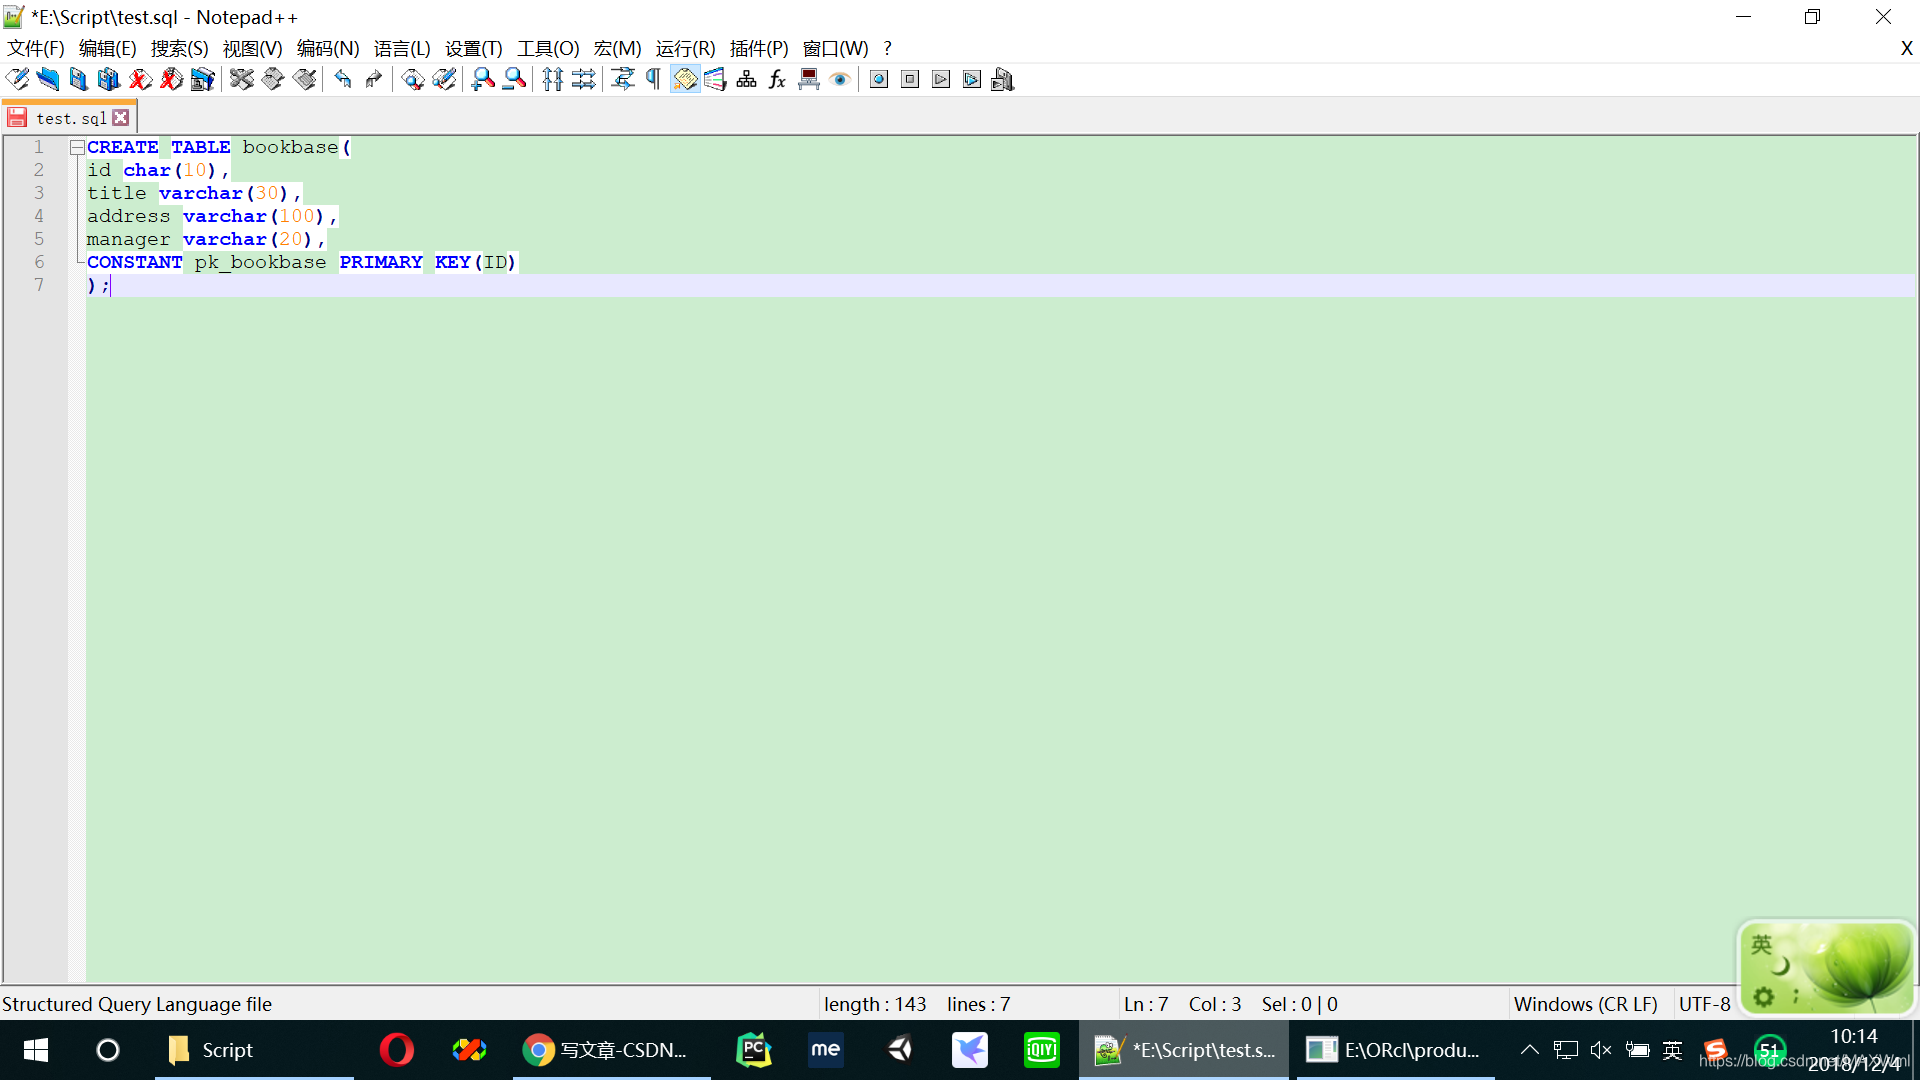The width and height of the screenshot is (1920, 1080).
Task: Click the Undo arrow icon
Action: click(x=343, y=80)
